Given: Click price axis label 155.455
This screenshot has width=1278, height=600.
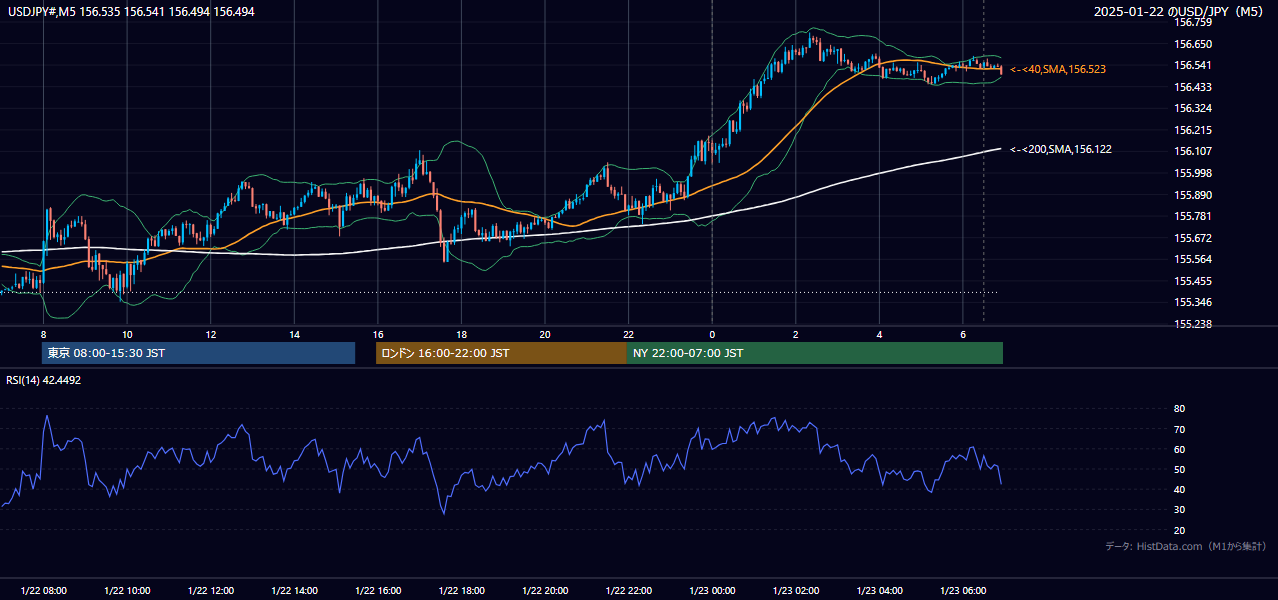Looking at the screenshot, I should point(1192,281).
